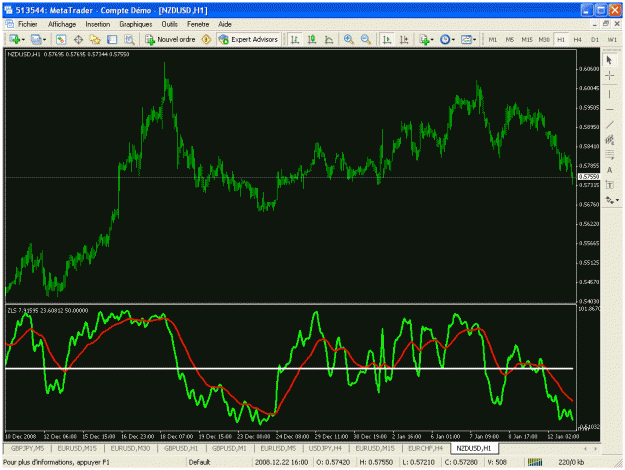Open the Graphiques menu
The width and height of the screenshot is (625, 470).
pos(136,24)
